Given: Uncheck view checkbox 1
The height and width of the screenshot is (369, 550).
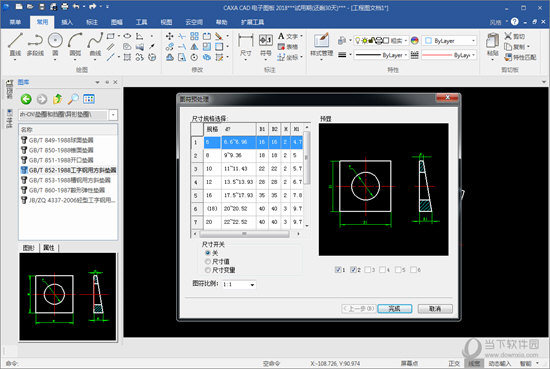Looking at the screenshot, I should [x=338, y=269].
